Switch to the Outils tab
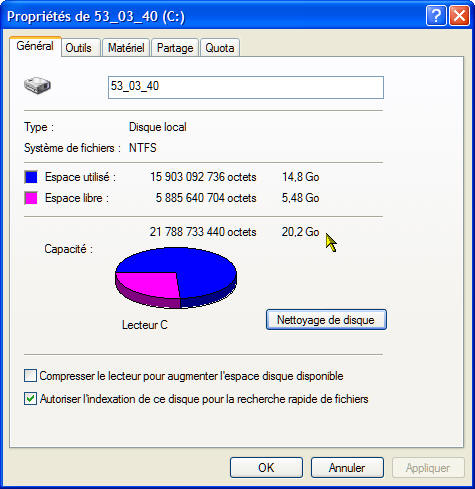Image resolution: width=475 pixels, height=489 pixels. 80,48
